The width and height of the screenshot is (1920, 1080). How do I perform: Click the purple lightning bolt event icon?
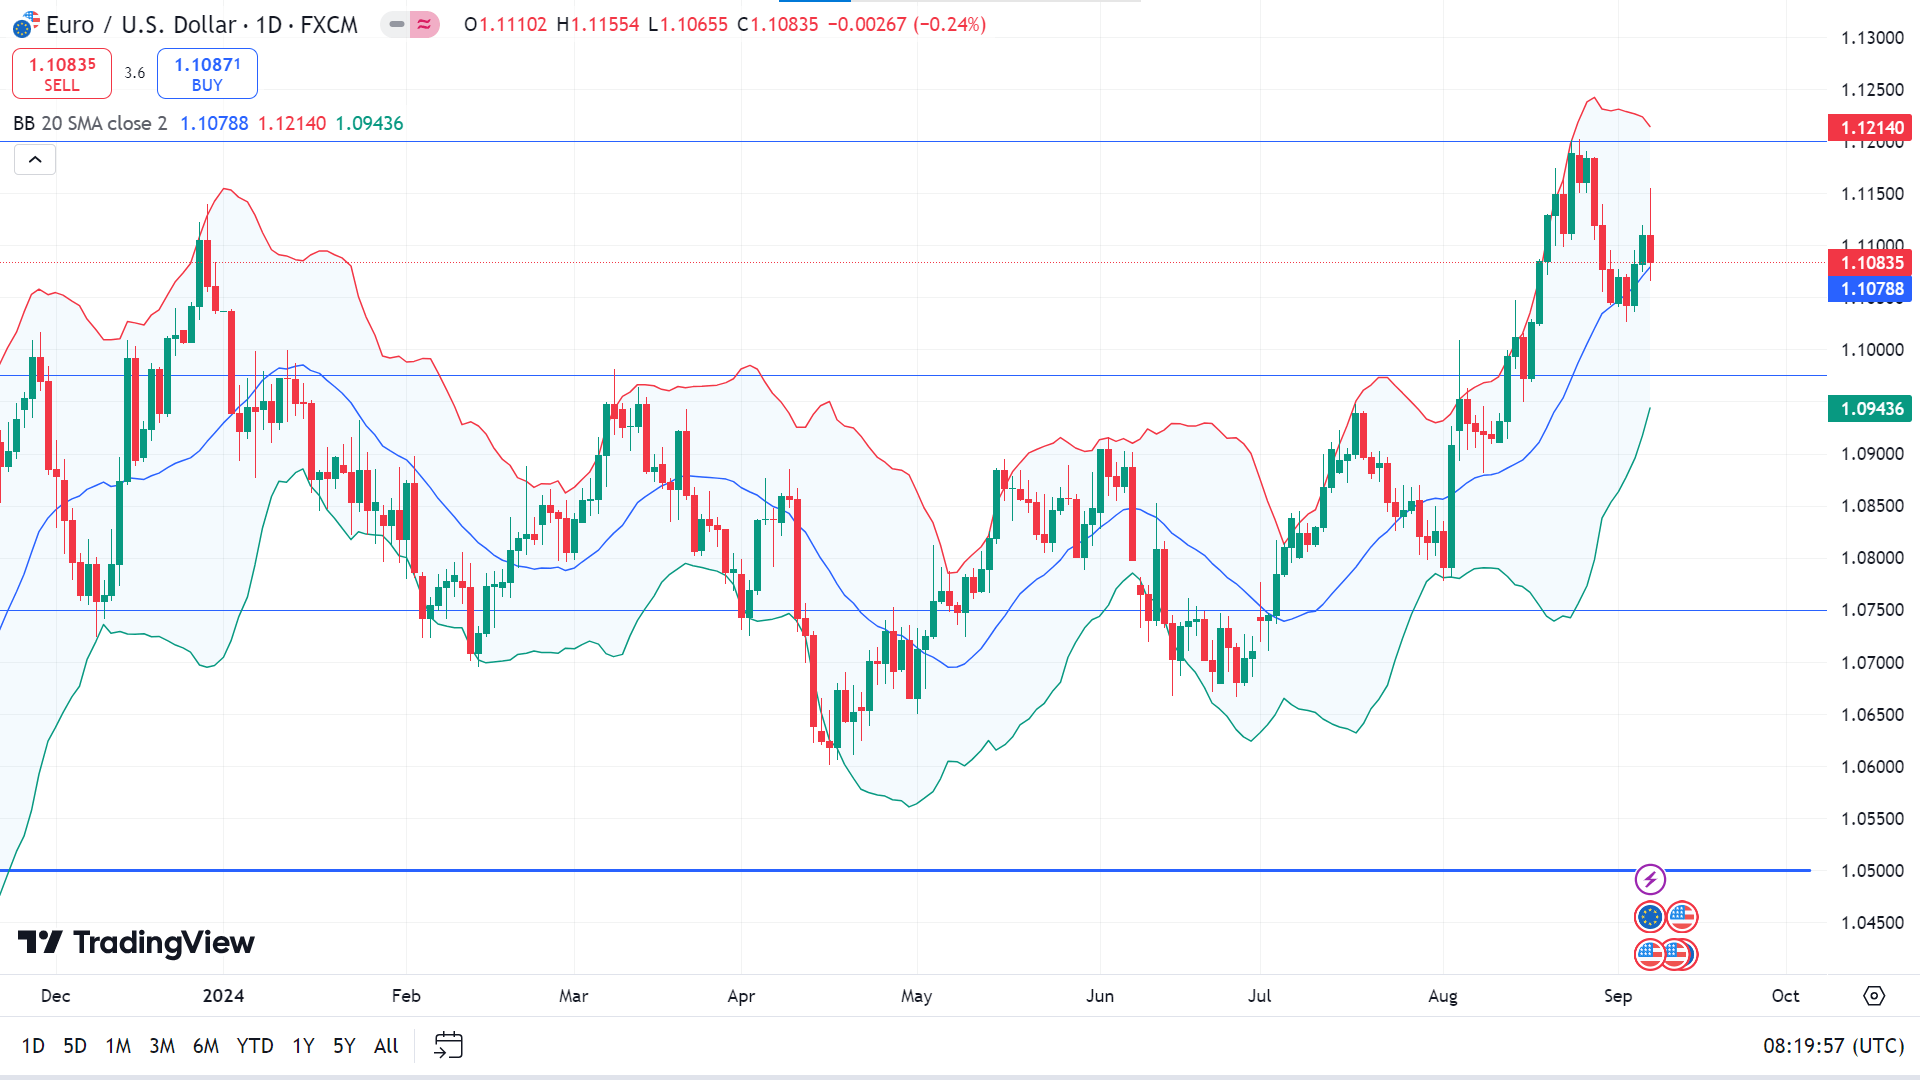coord(1650,880)
